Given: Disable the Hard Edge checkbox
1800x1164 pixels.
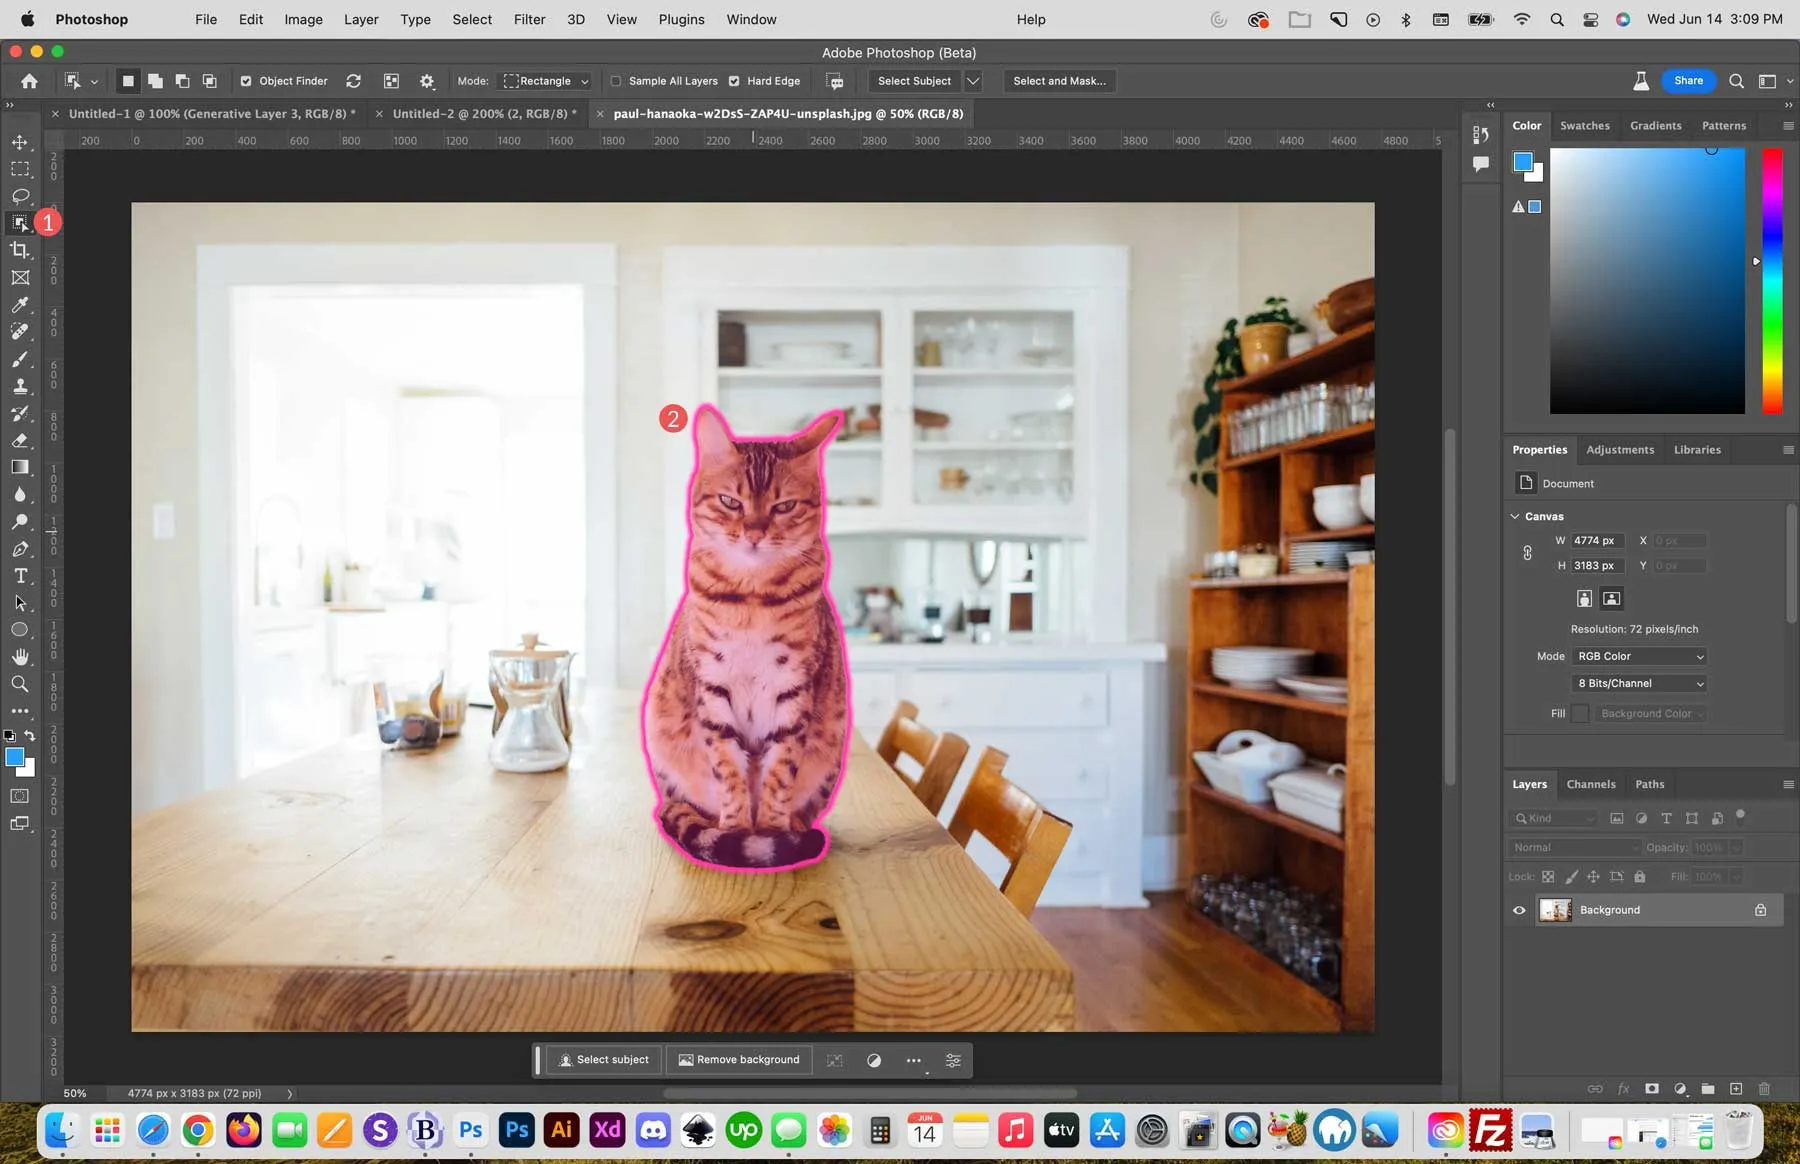Looking at the screenshot, I should (x=736, y=81).
